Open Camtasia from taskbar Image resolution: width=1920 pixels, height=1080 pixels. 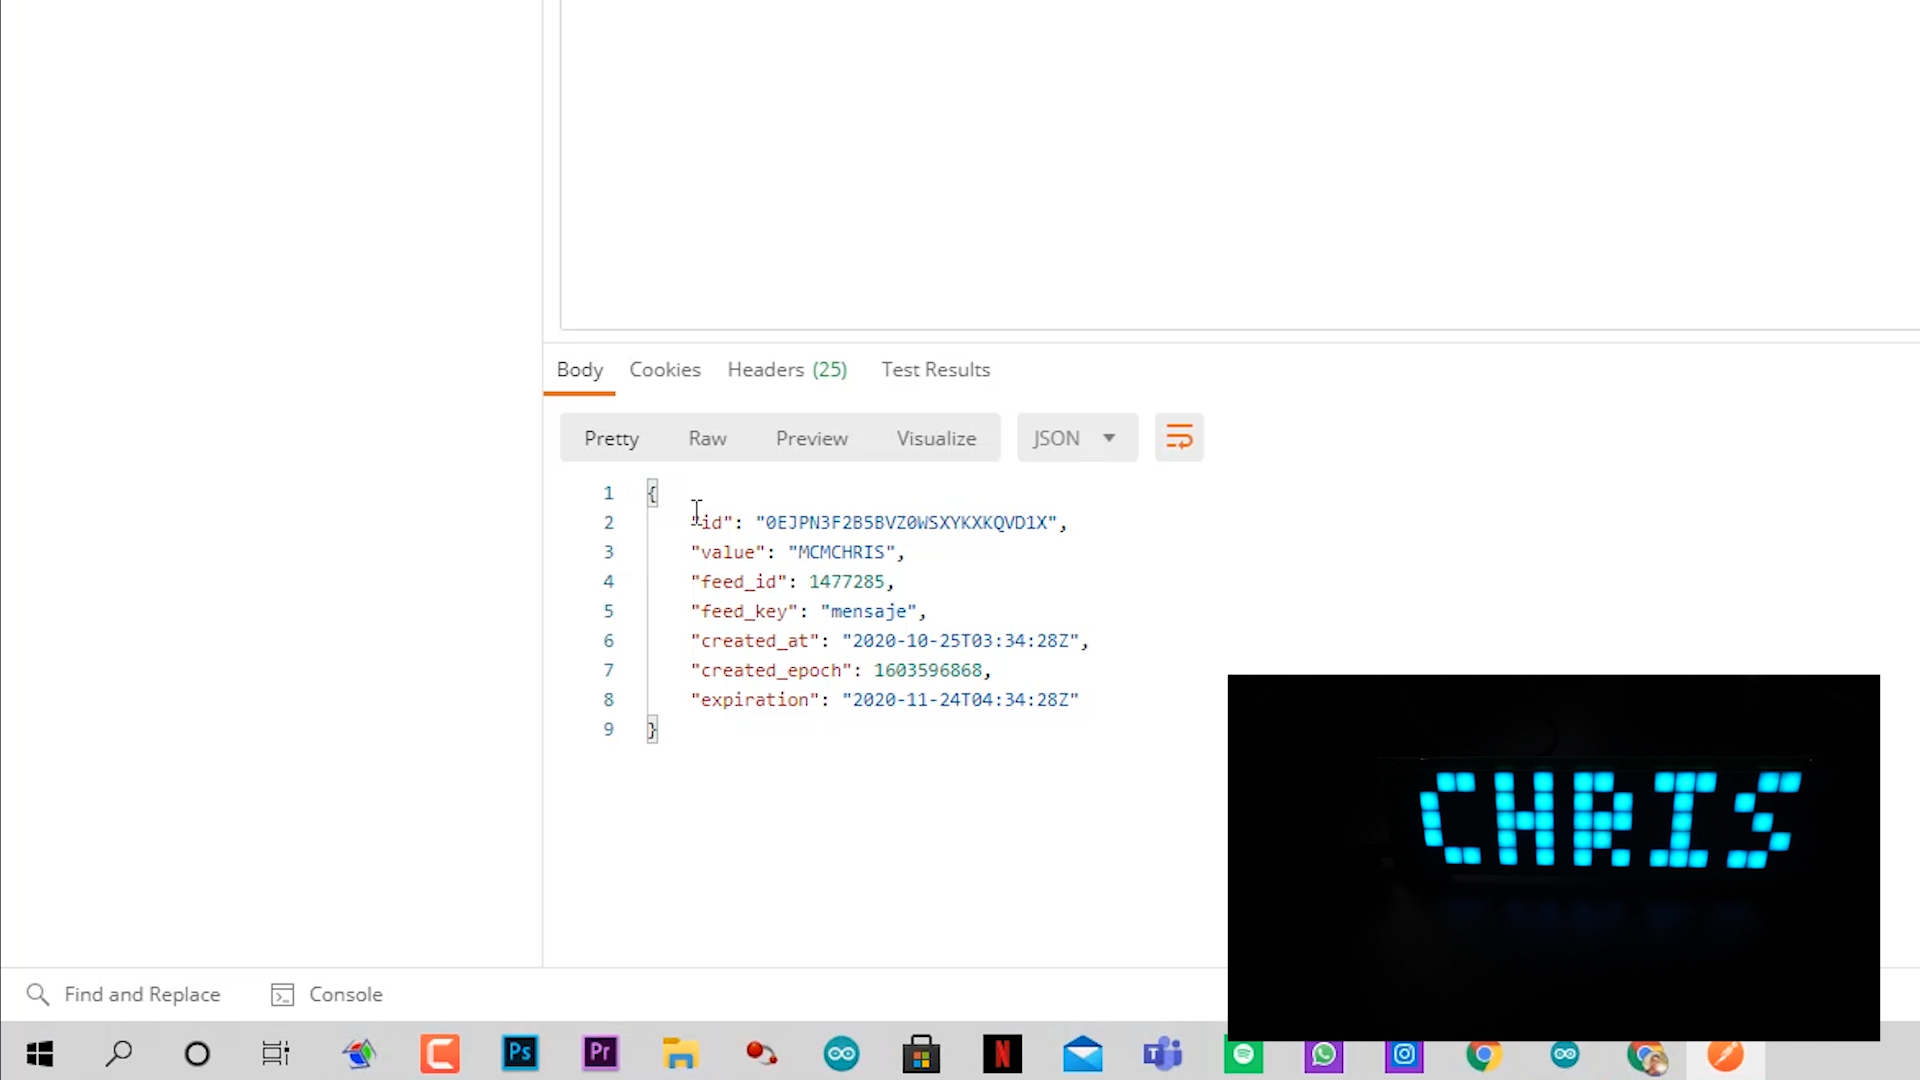(x=439, y=1054)
